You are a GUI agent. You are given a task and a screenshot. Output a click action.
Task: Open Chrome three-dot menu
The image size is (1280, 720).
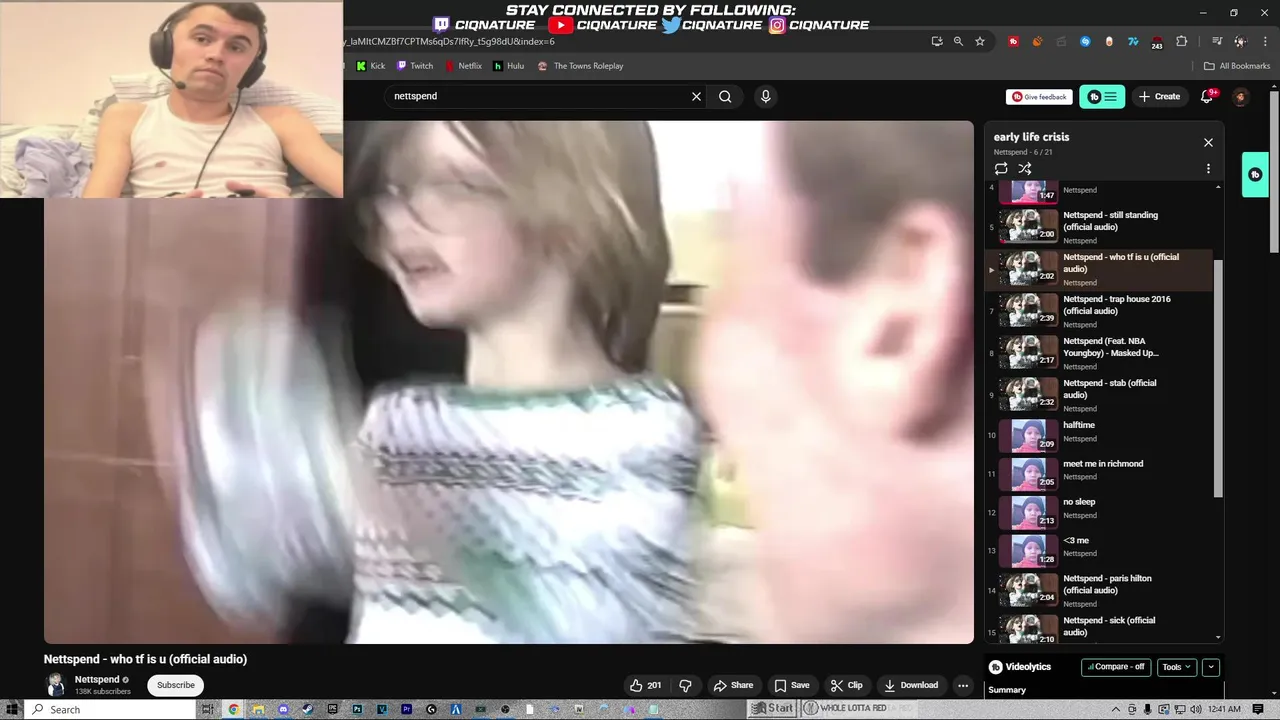point(1265,41)
